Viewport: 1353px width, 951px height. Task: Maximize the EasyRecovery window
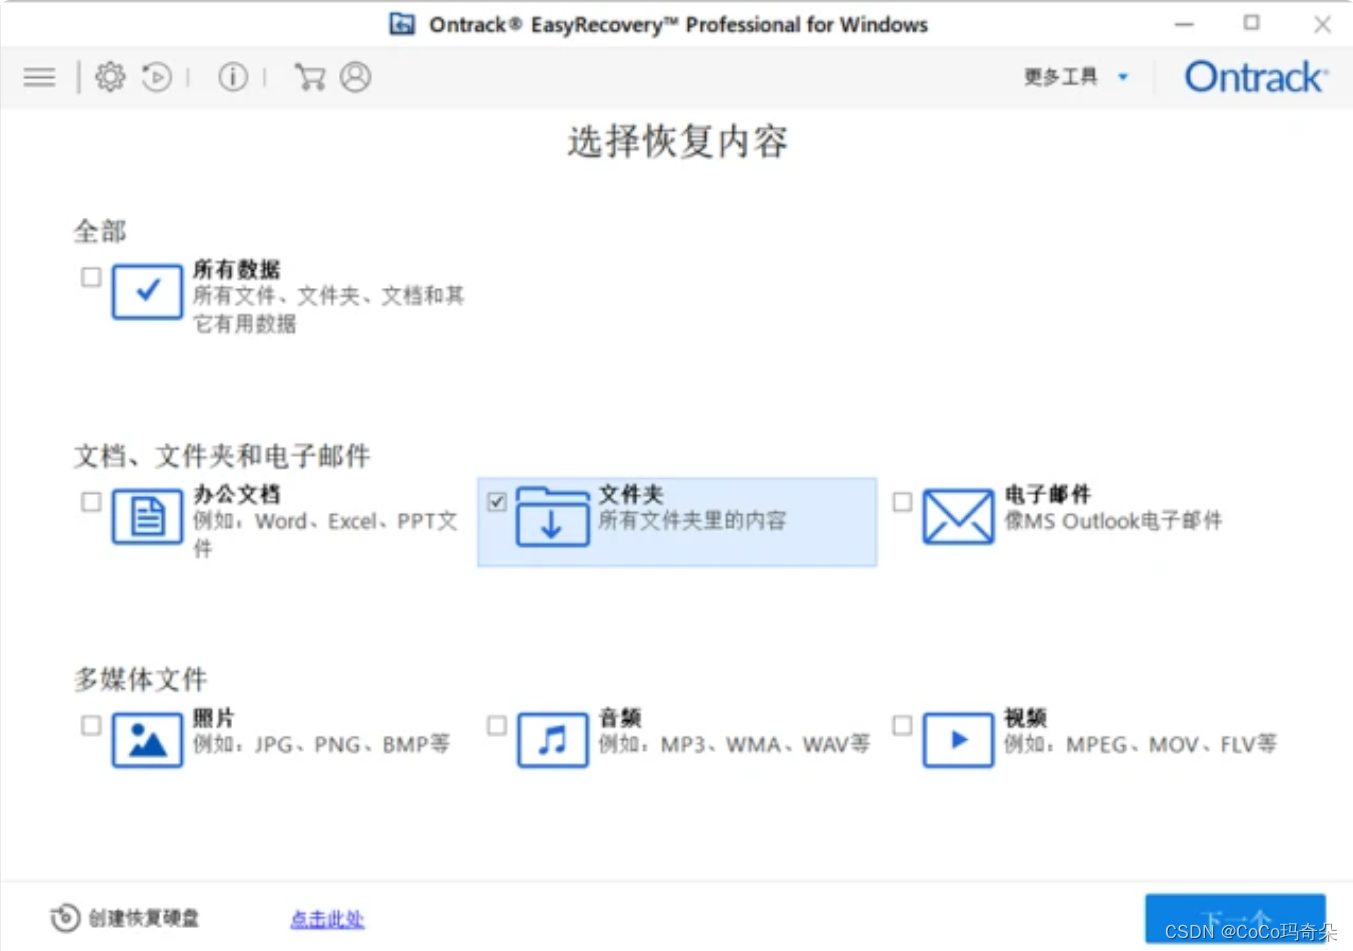(x=1252, y=23)
